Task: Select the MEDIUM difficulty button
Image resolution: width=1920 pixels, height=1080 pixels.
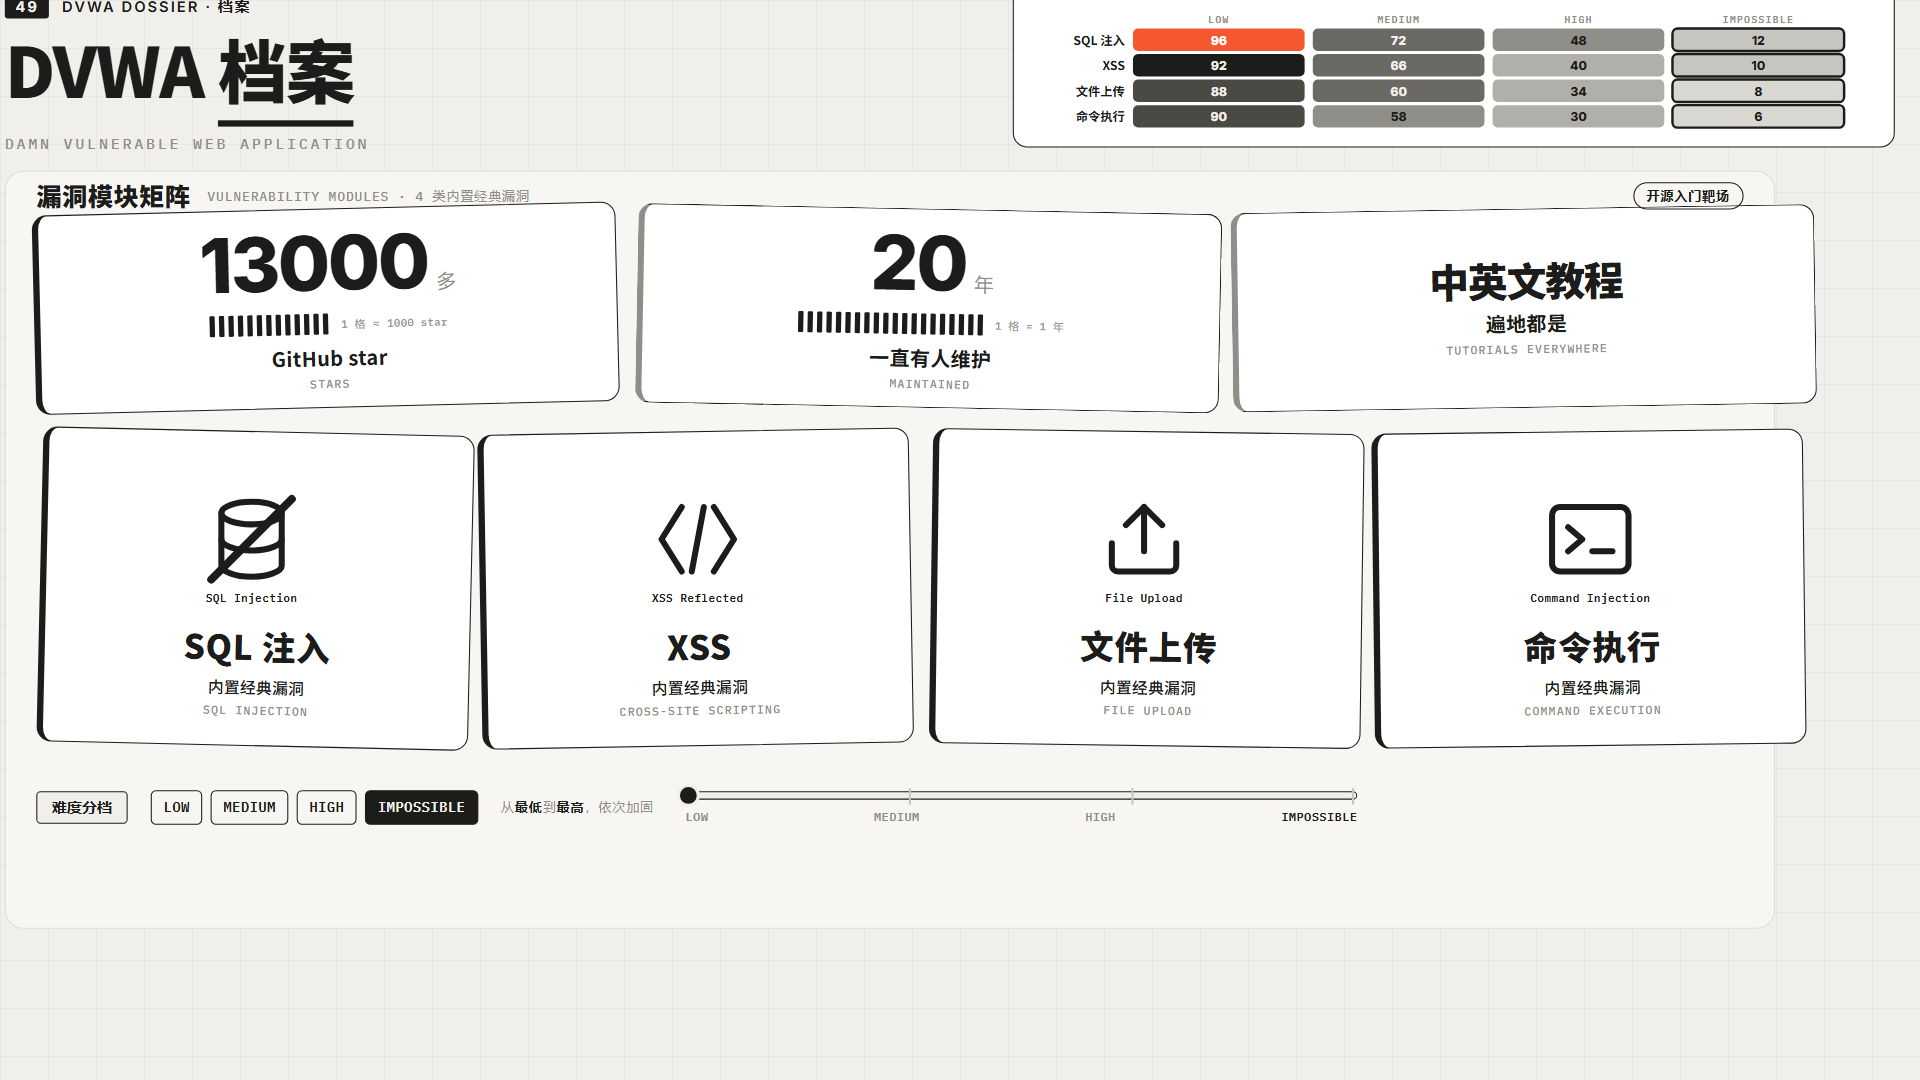Action: [x=249, y=807]
